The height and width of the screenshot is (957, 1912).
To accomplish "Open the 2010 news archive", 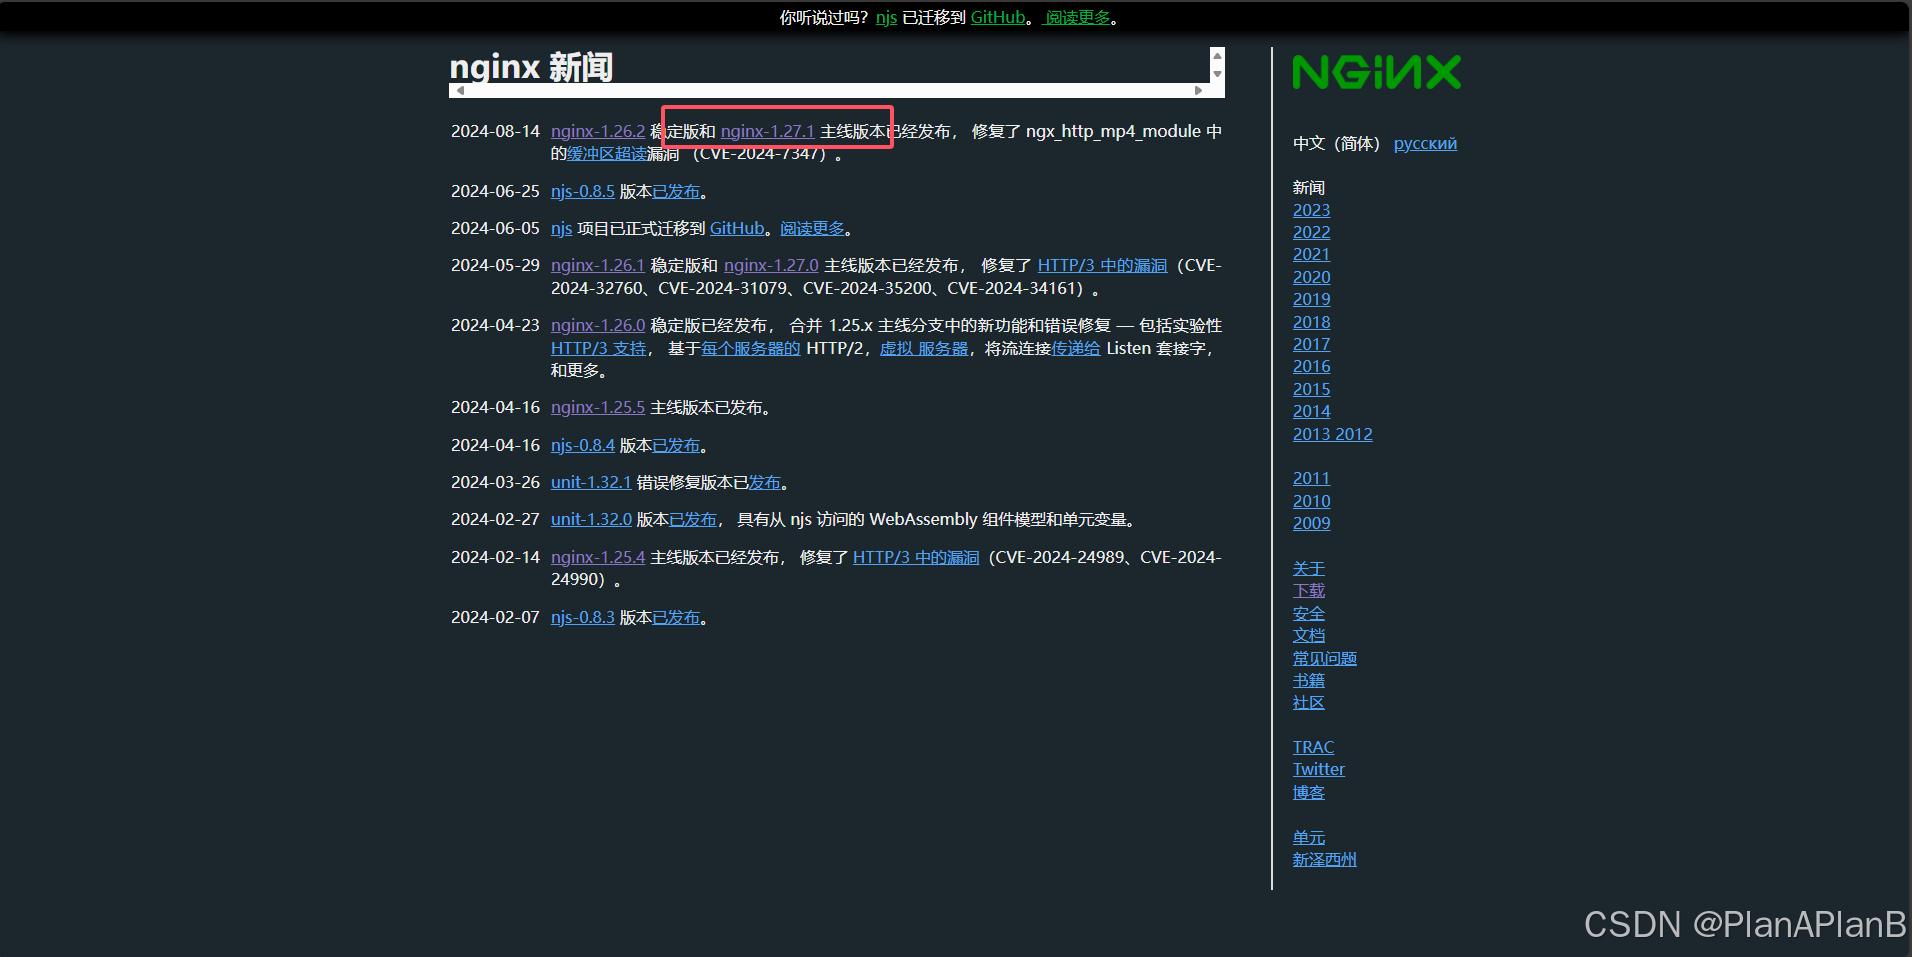I will pos(1311,502).
